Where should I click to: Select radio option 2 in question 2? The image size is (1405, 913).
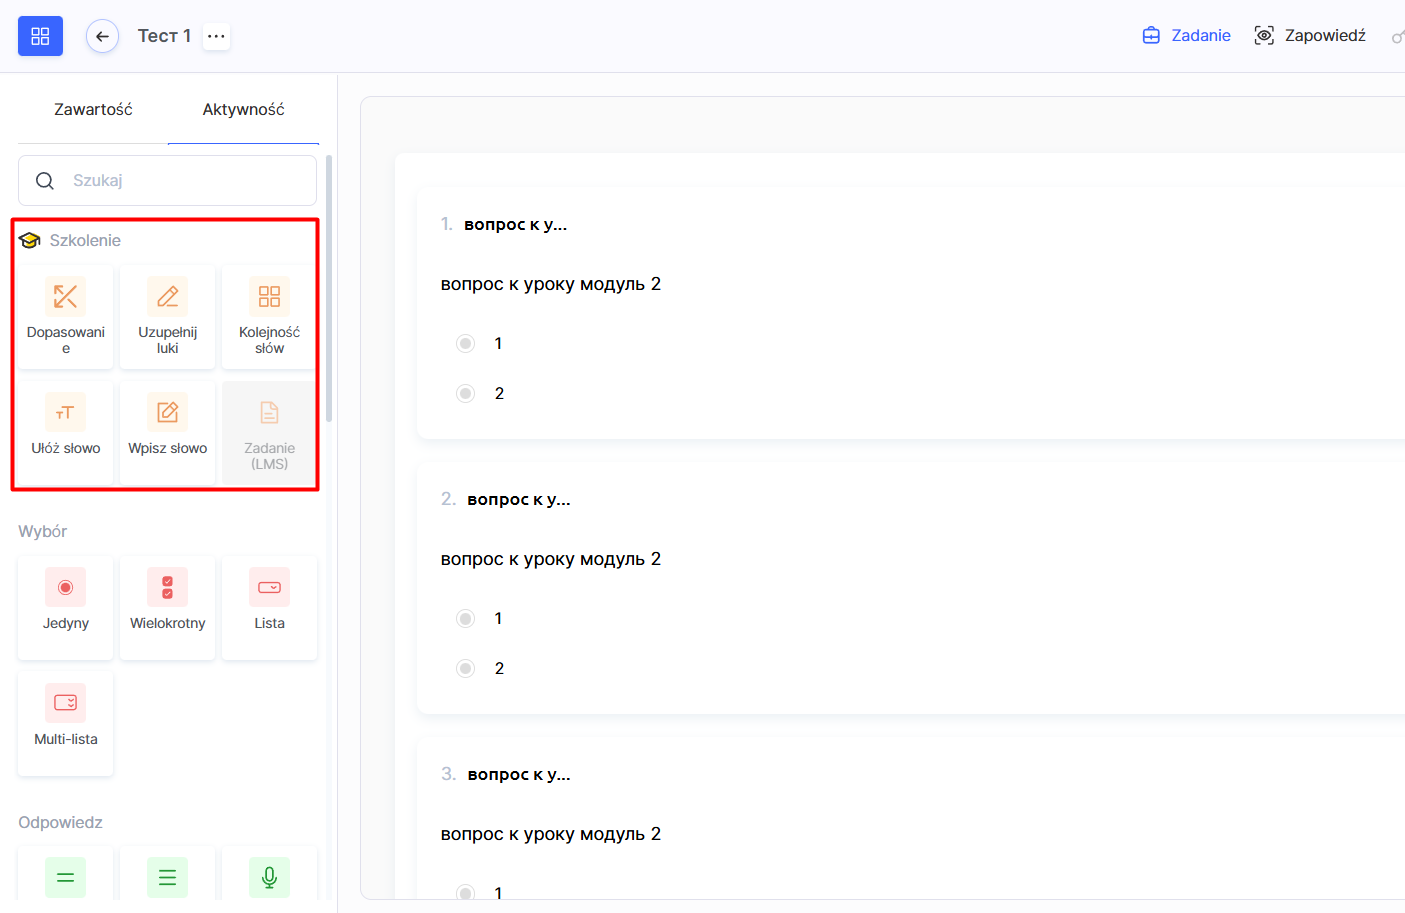click(465, 669)
